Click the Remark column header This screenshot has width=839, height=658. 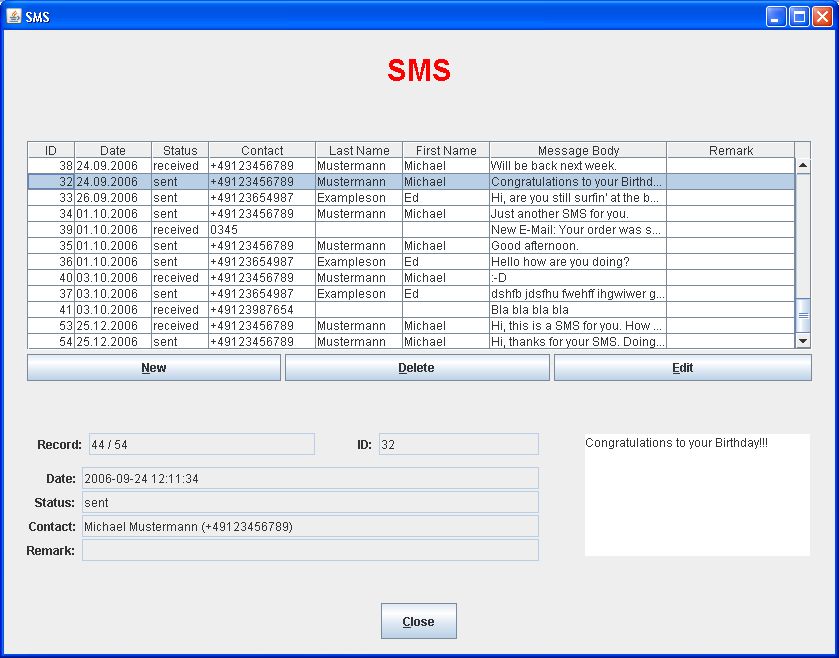[730, 151]
